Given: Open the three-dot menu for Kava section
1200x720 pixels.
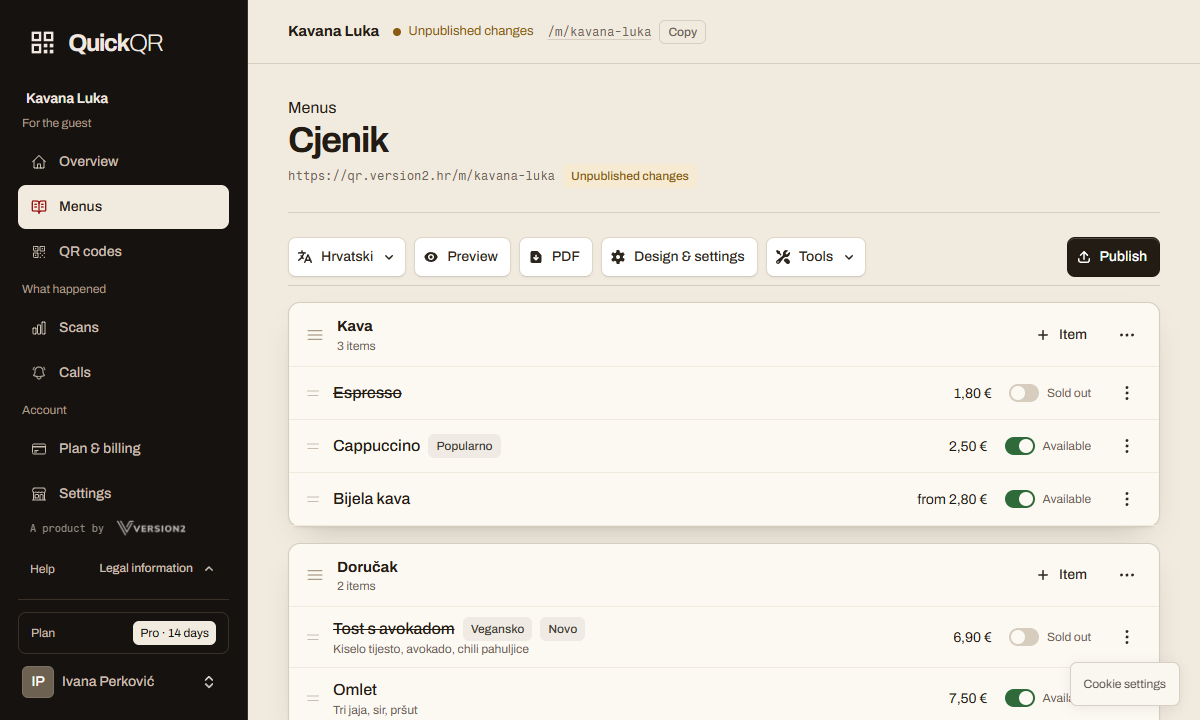Looking at the screenshot, I should coord(1127,335).
